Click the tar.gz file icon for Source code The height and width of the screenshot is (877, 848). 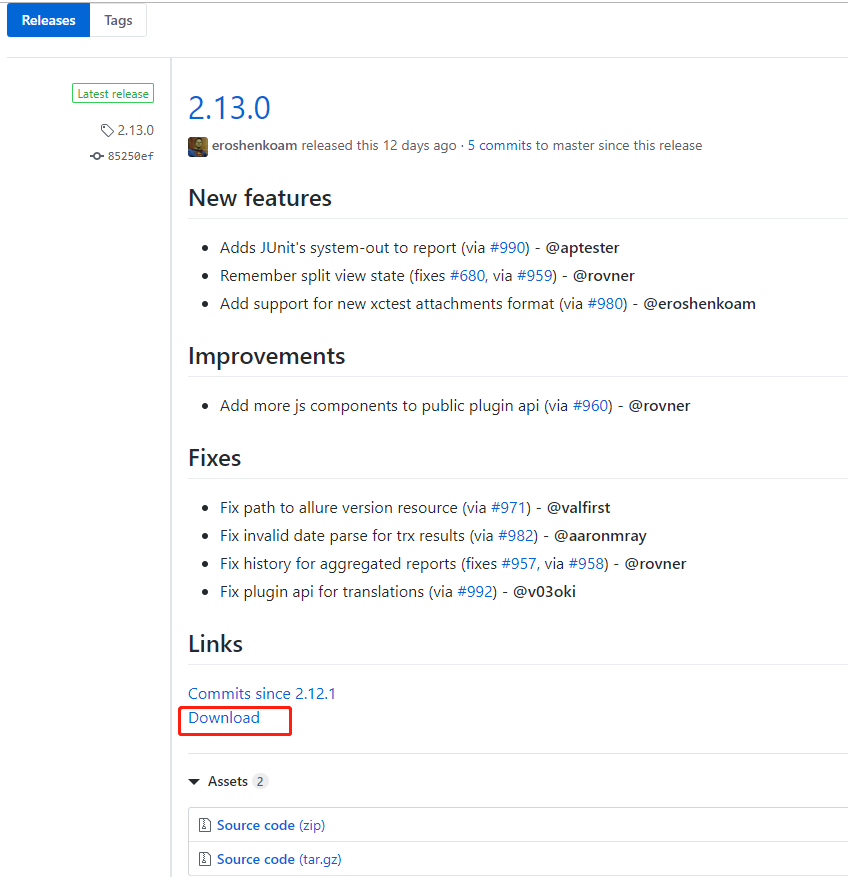click(204, 859)
